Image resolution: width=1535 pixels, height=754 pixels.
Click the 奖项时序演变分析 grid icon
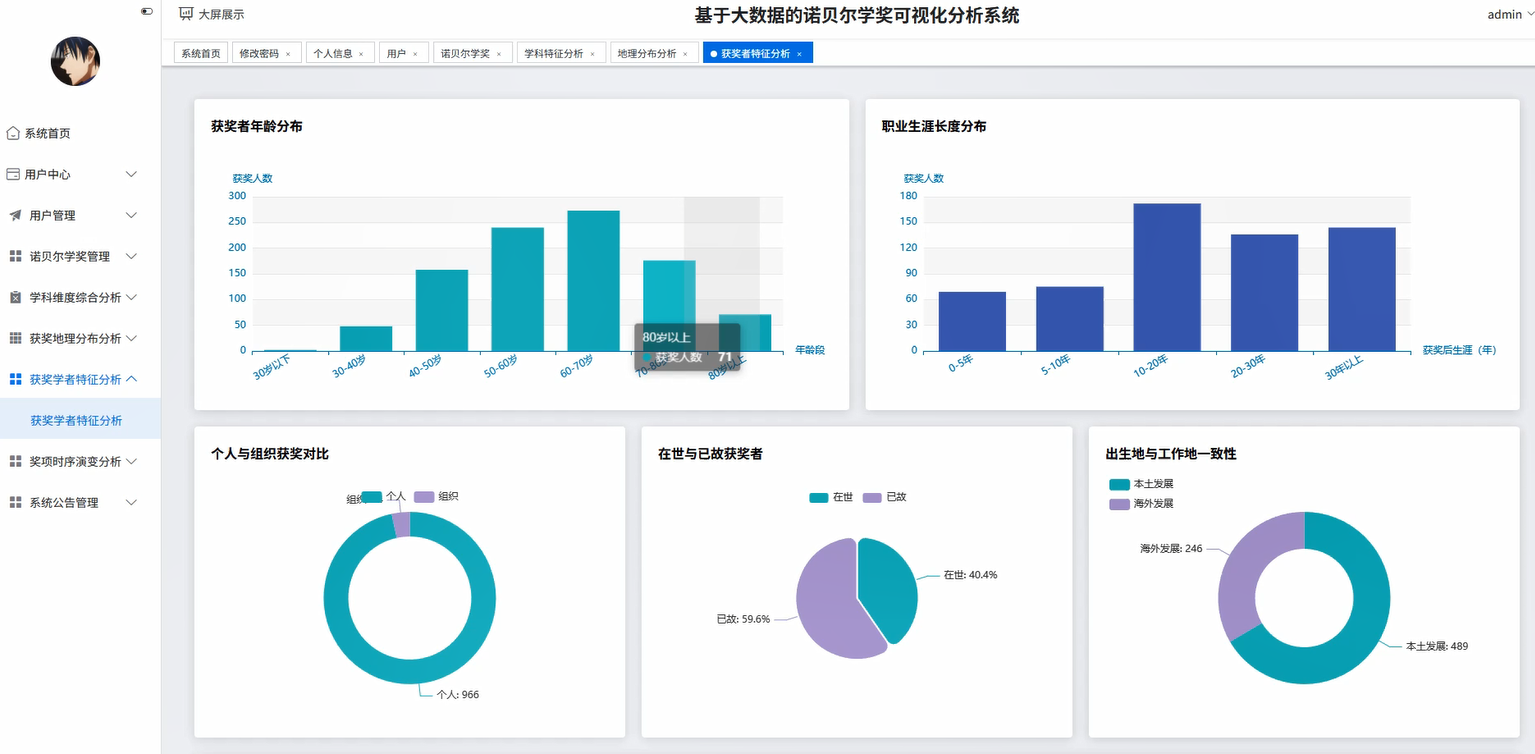pyautogui.click(x=15, y=461)
